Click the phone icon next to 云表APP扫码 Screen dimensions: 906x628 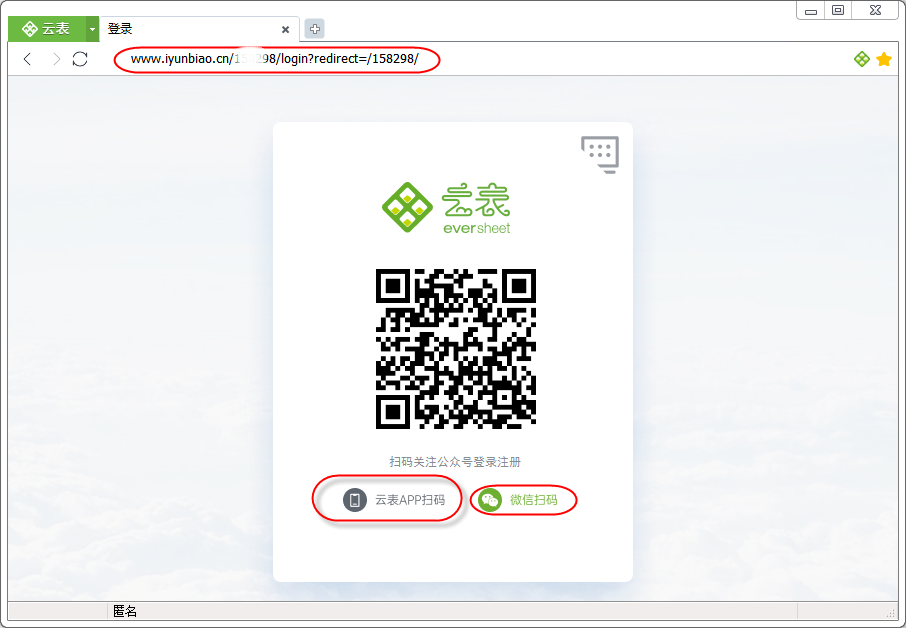[355, 500]
